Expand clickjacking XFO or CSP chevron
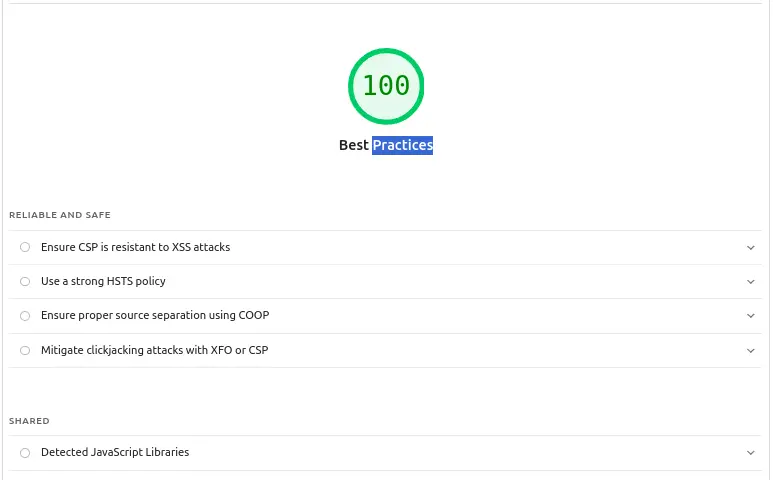 click(750, 350)
